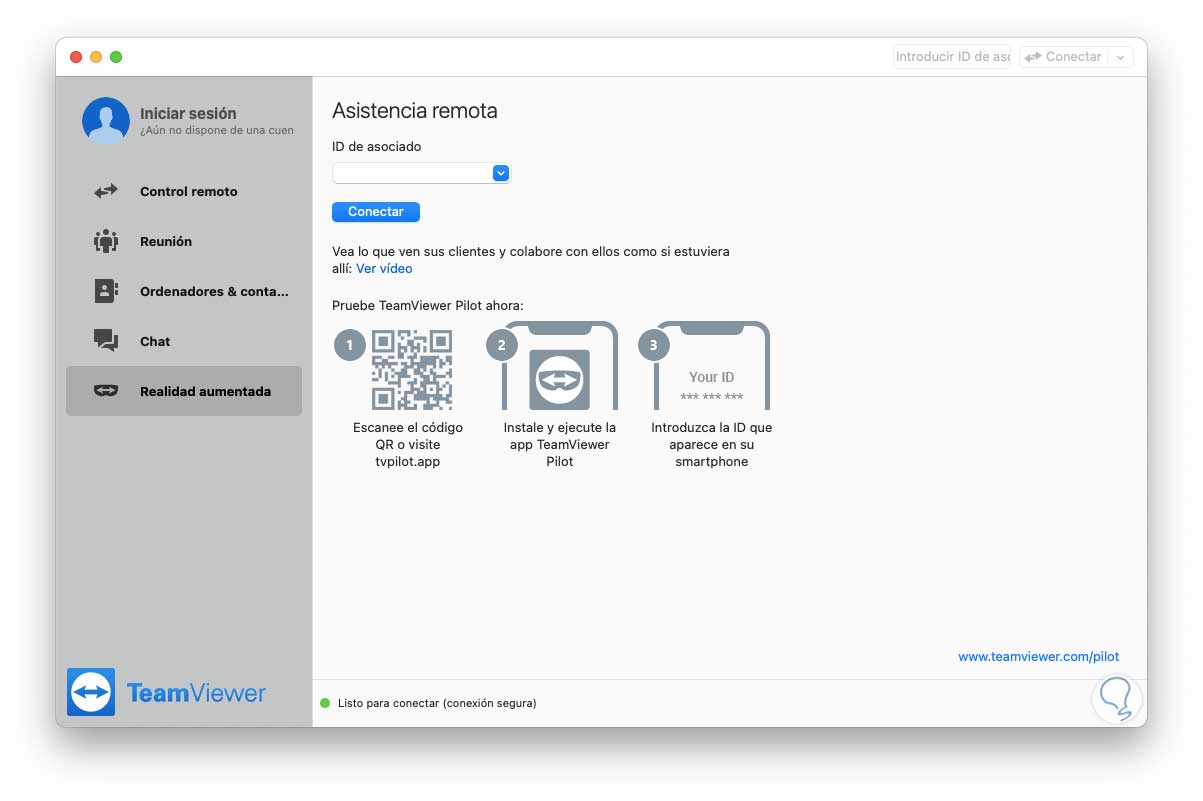This screenshot has height=801, width=1203.
Task: Open the Control remoto section
Action: pyautogui.click(x=184, y=191)
